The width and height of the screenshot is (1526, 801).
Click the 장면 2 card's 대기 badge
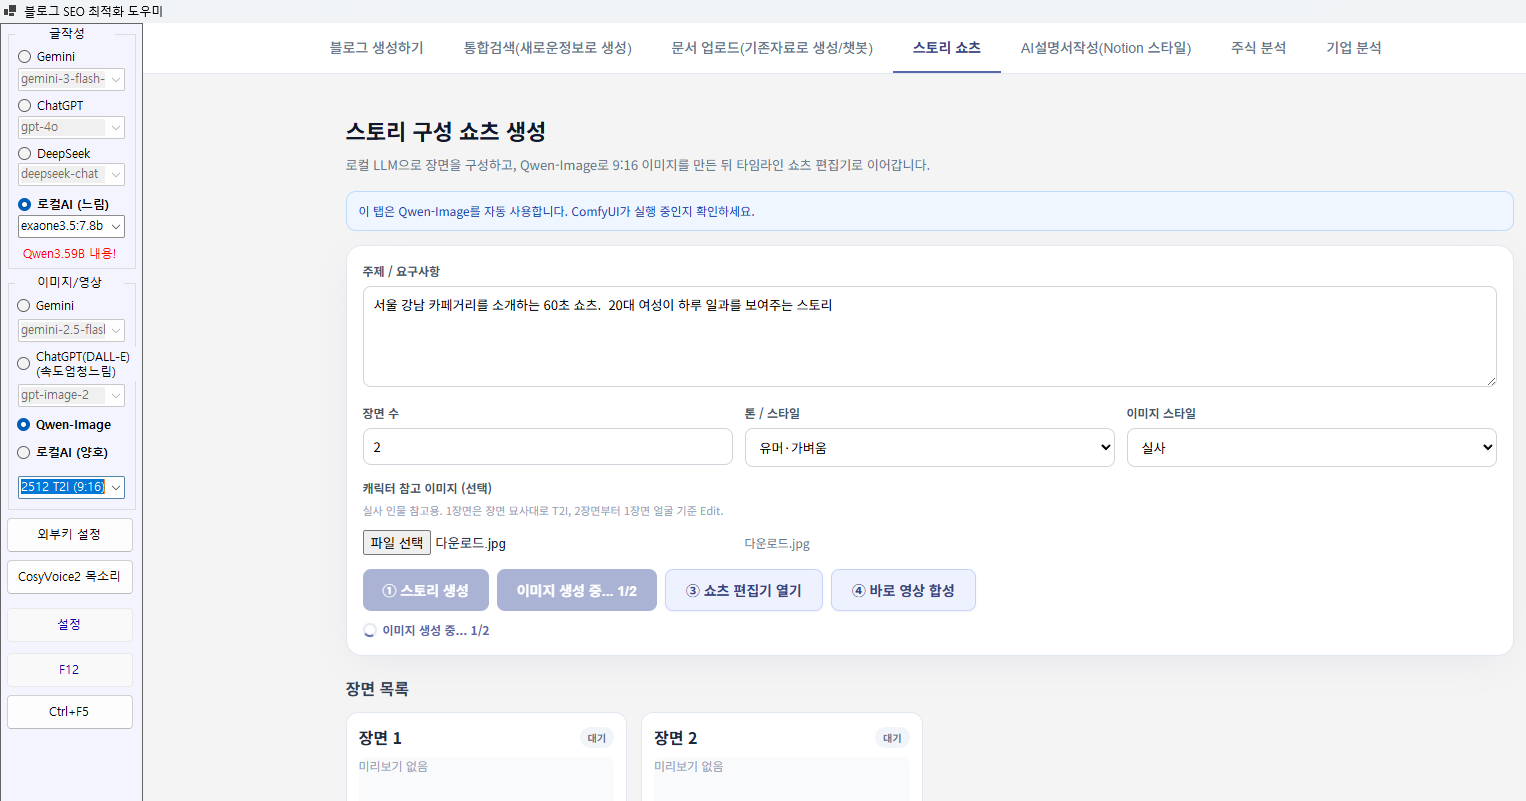point(892,738)
